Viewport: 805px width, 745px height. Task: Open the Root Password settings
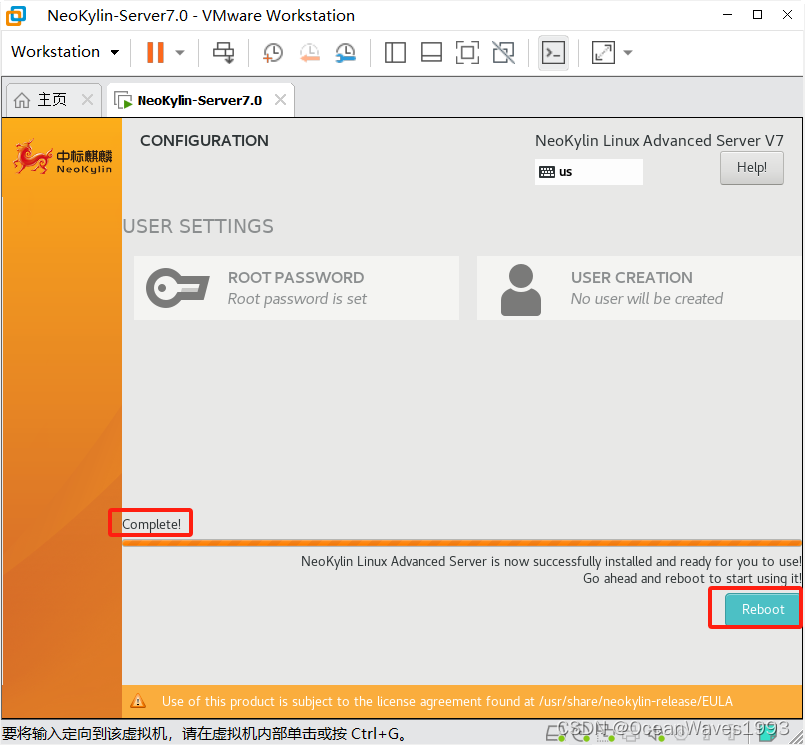click(296, 288)
